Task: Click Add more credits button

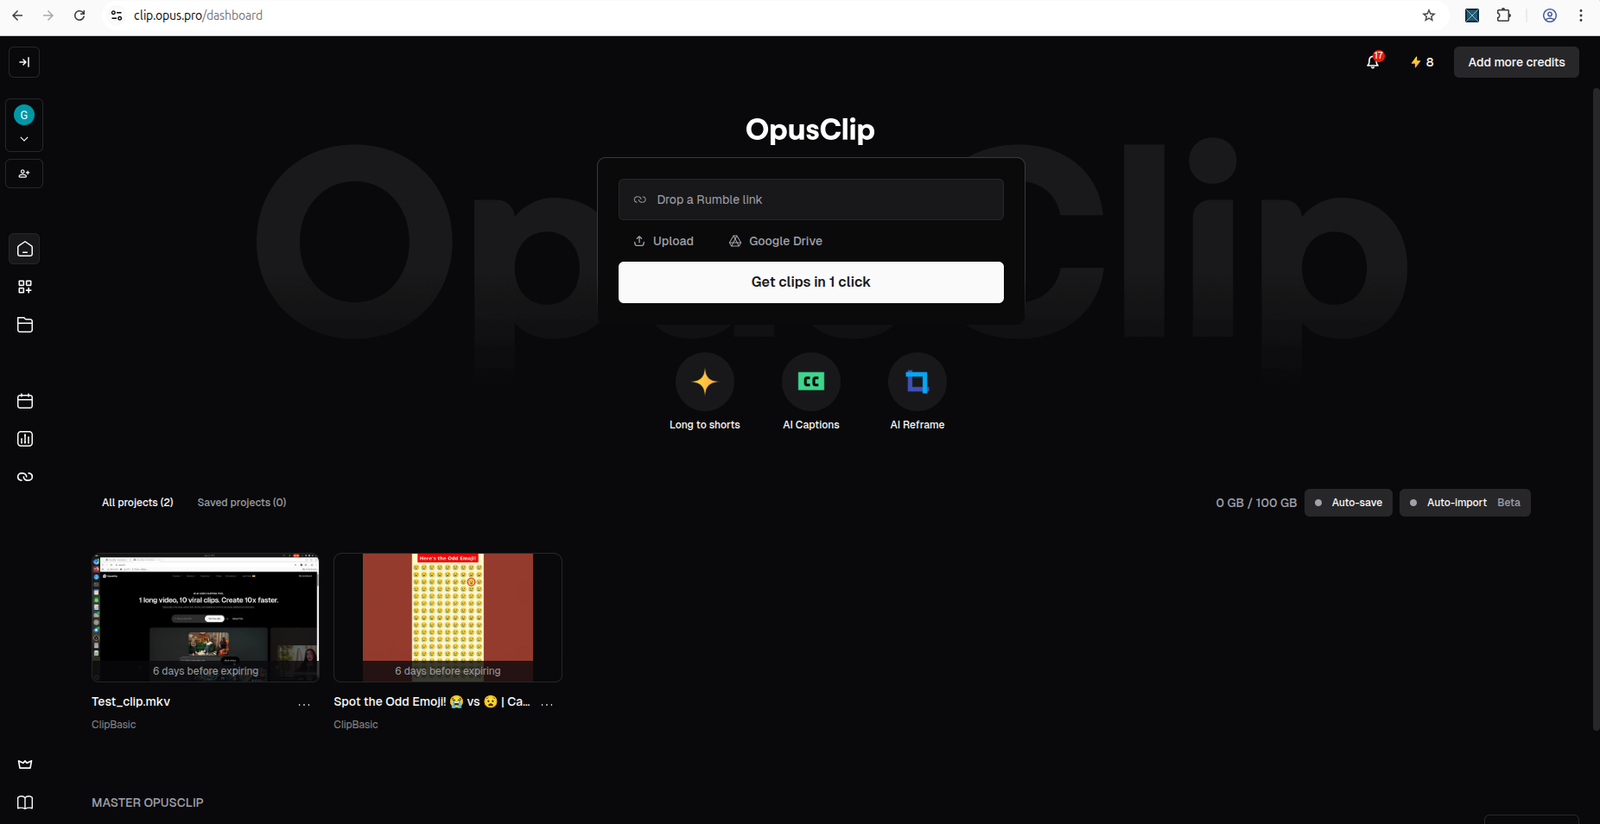Action: [x=1516, y=62]
